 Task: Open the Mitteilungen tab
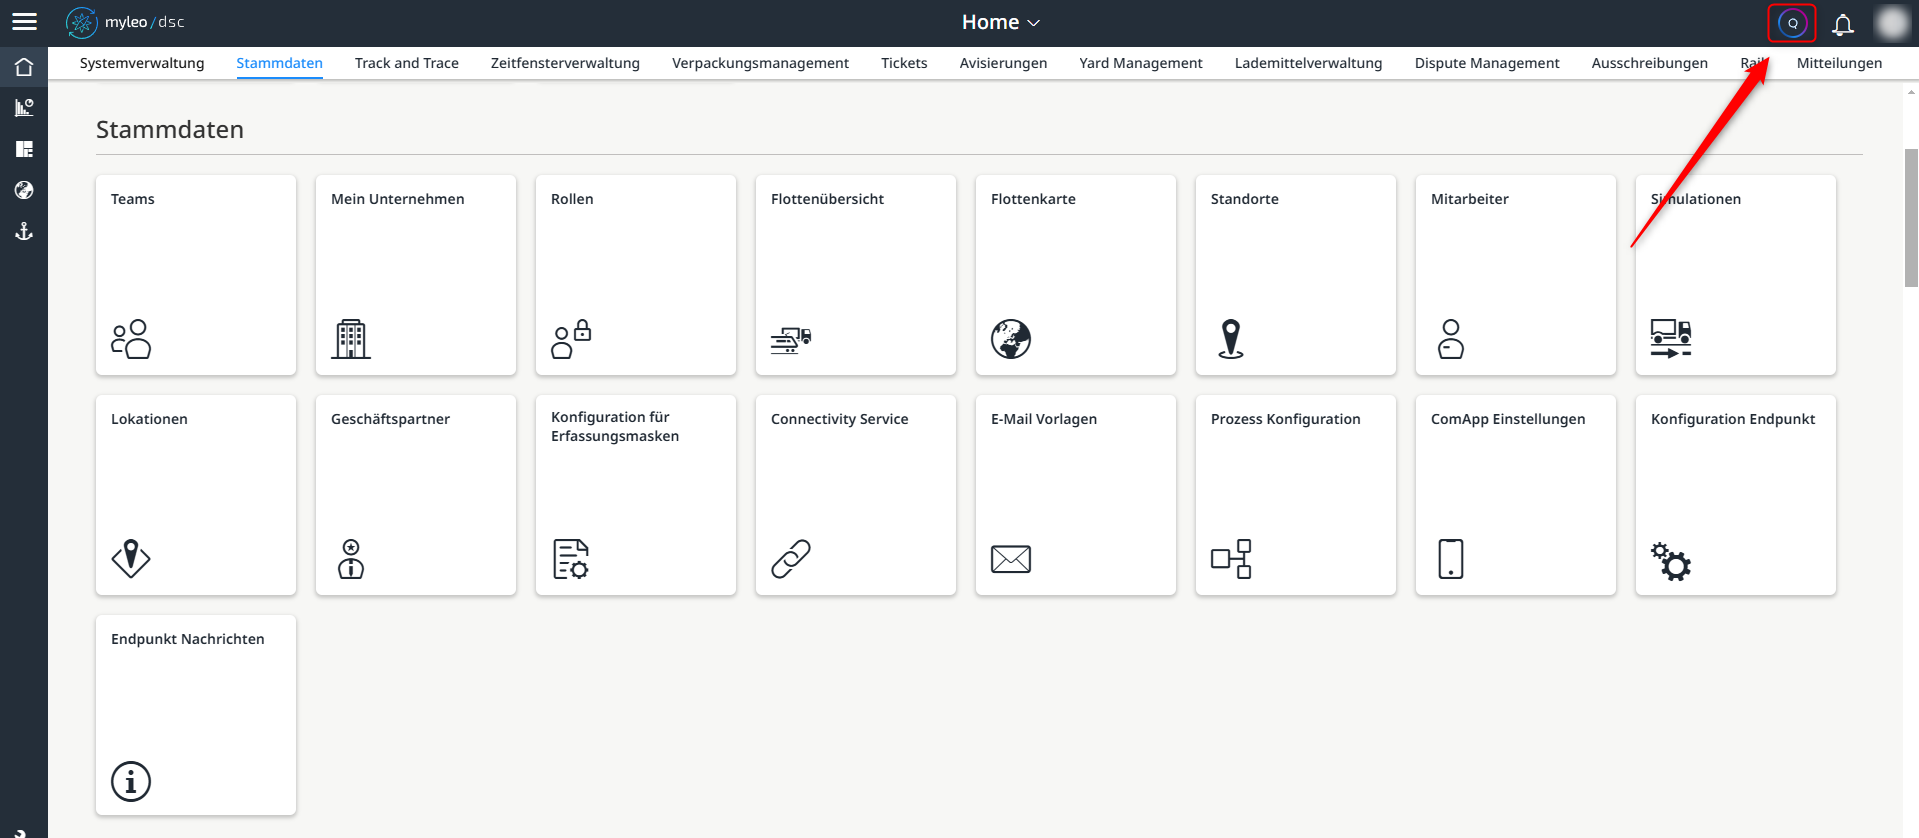1839,63
